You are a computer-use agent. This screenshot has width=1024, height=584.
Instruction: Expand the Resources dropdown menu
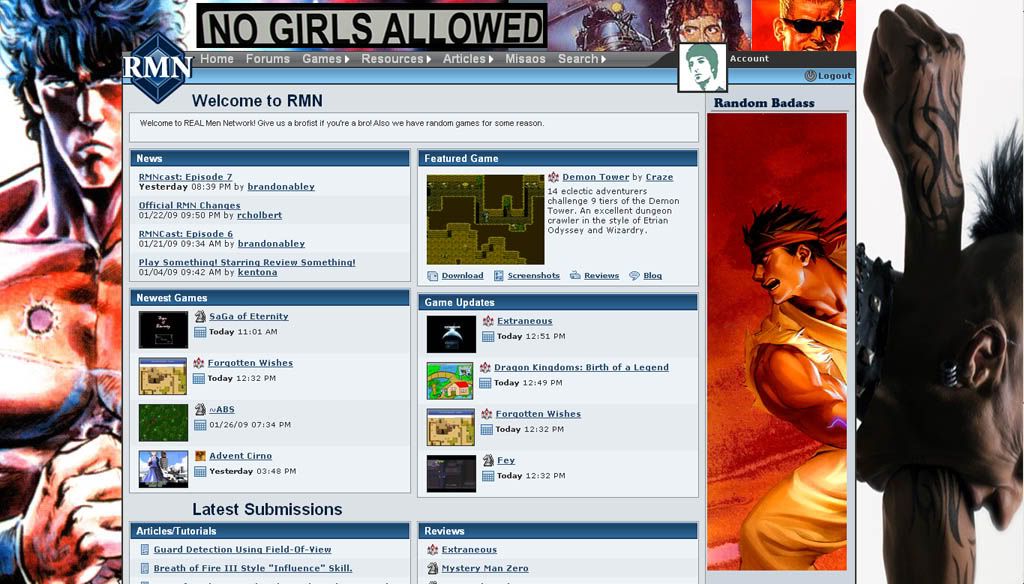(x=396, y=59)
